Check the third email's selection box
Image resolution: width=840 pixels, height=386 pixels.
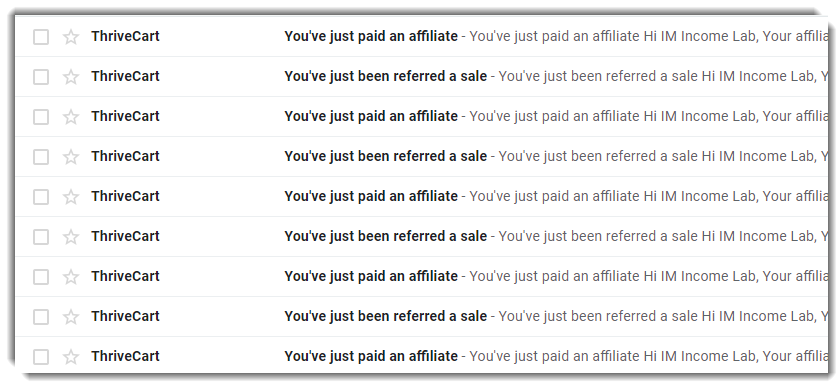coord(41,117)
